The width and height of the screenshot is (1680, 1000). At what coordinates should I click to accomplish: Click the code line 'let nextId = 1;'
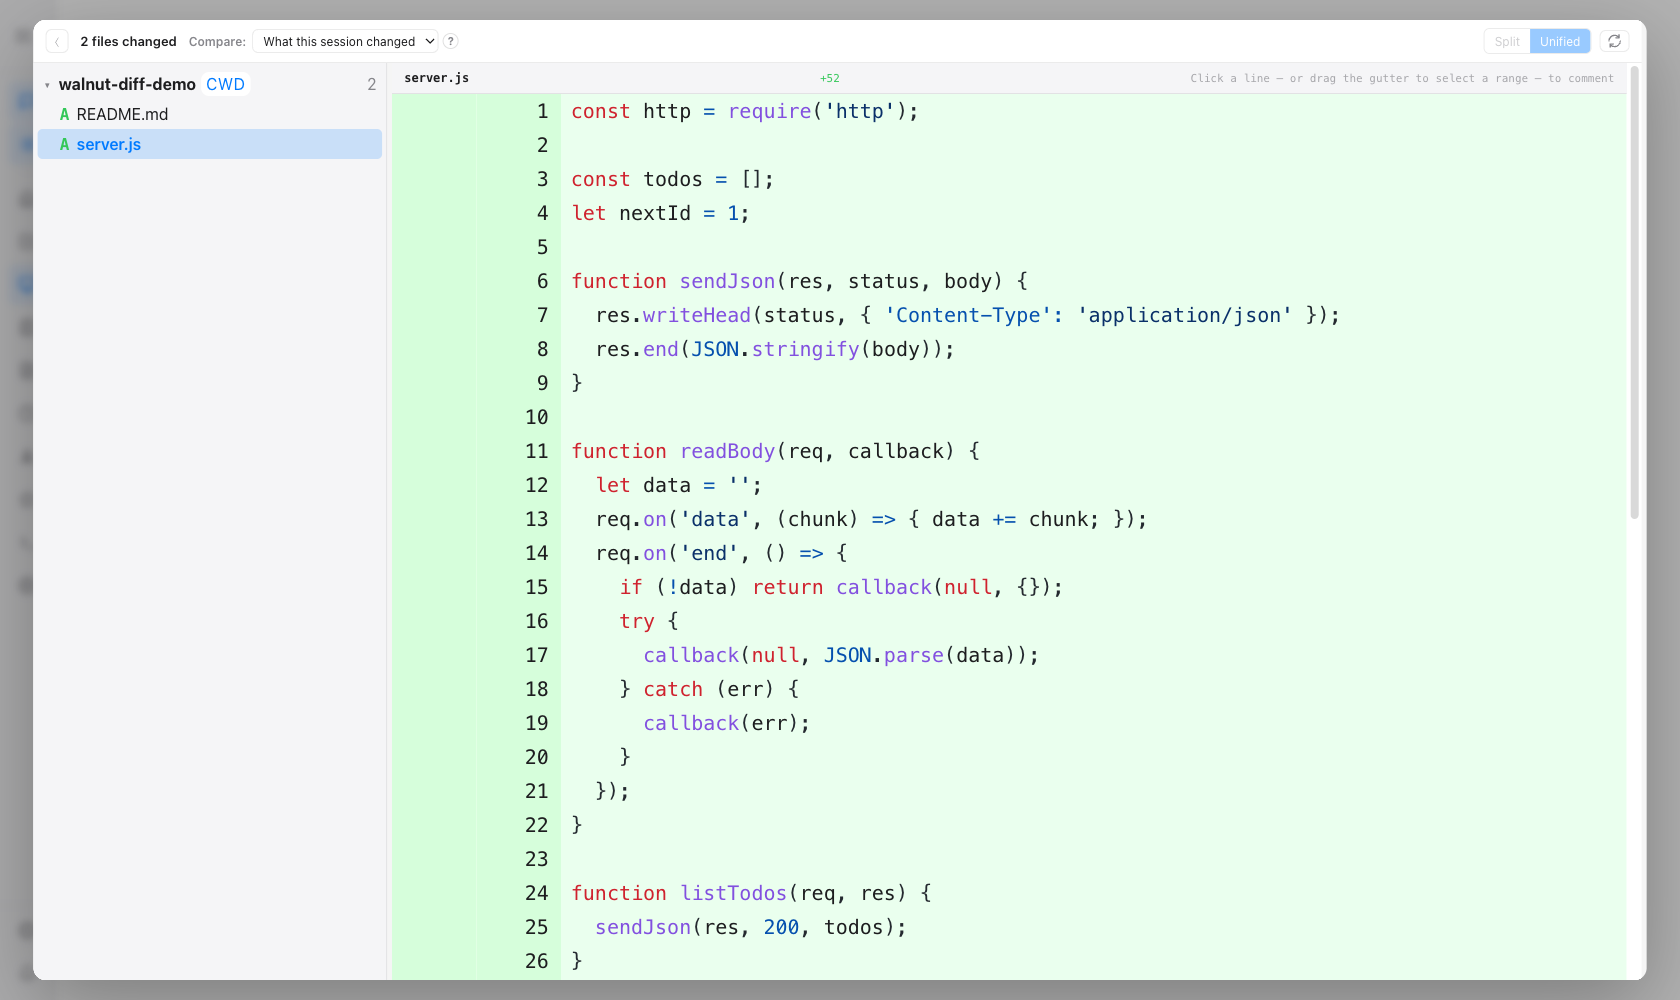click(x=660, y=213)
